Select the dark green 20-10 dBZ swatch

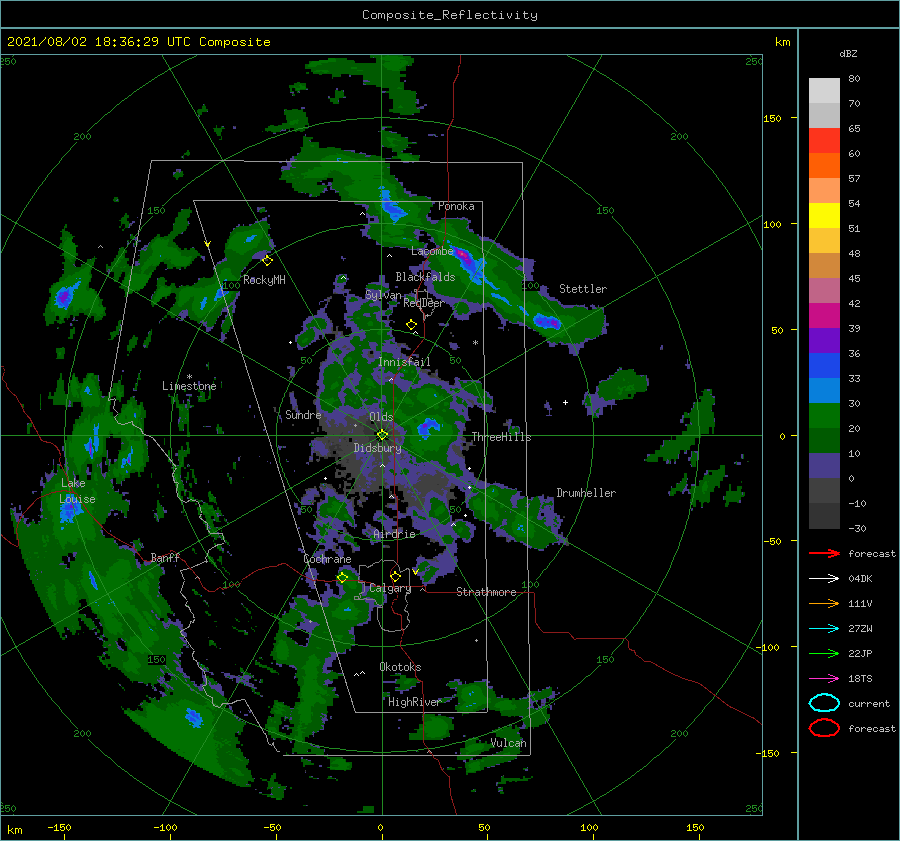(x=824, y=441)
